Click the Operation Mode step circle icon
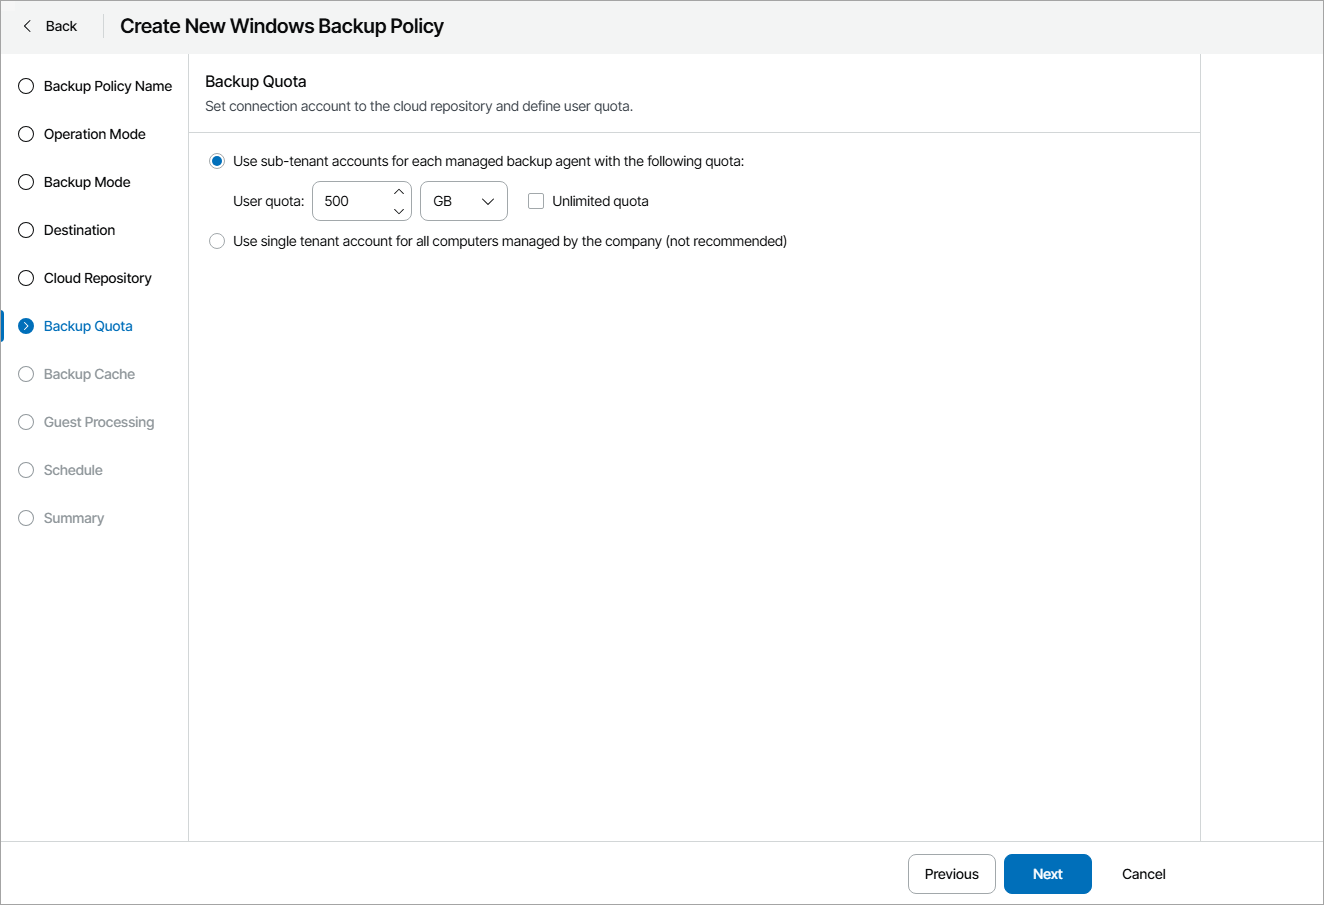This screenshot has width=1324, height=905. pos(26,134)
